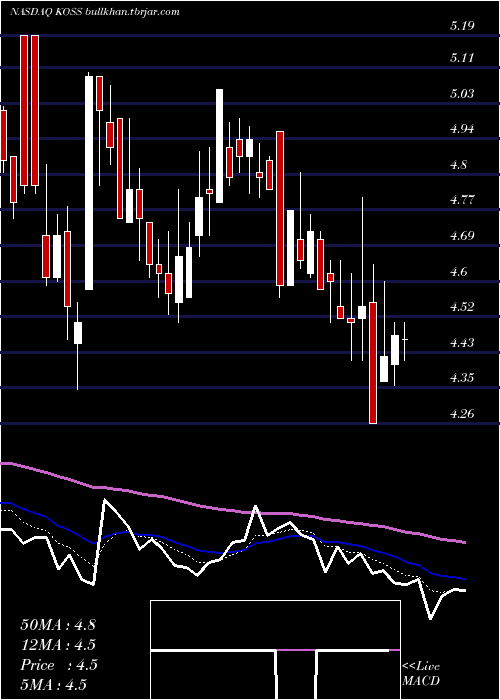Click the 12MA : 4.5 readout
Image resolution: width=500 pixels, height=700 pixels.
coord(58,645)
